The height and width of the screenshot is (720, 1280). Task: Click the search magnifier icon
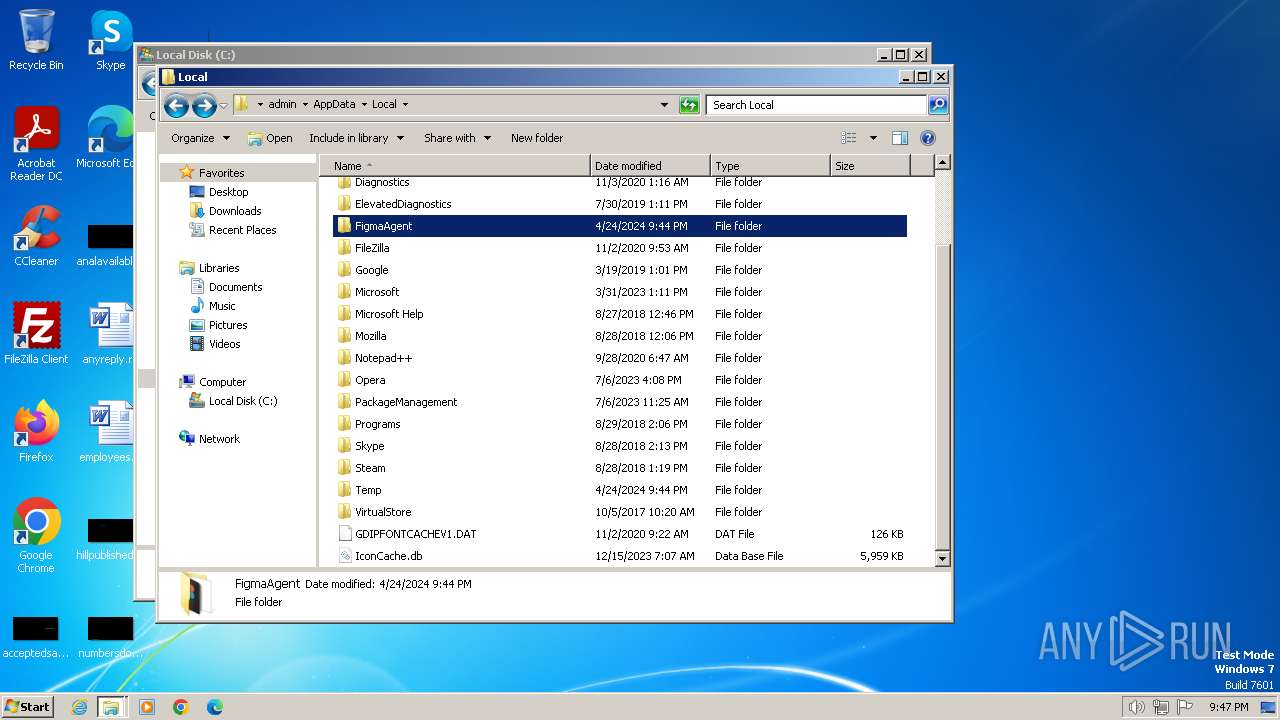click(x=937, y=104)
